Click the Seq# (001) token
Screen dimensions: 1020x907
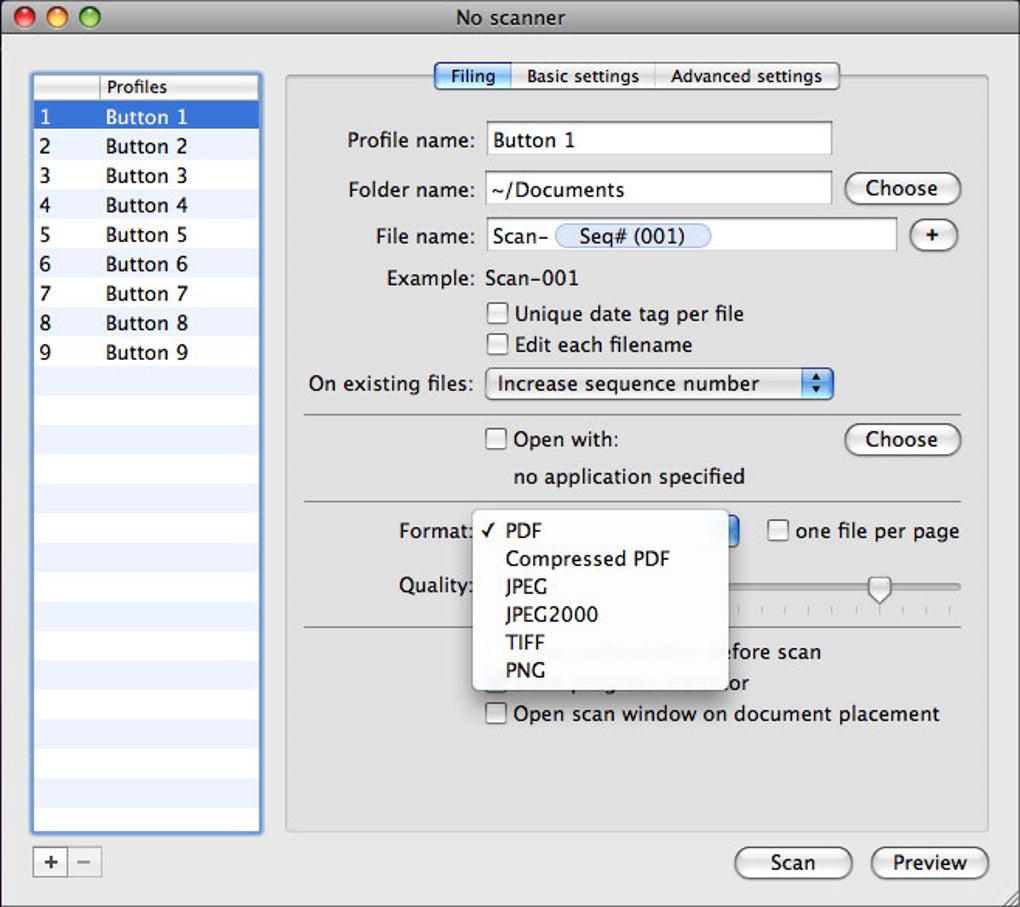[632, 236]
